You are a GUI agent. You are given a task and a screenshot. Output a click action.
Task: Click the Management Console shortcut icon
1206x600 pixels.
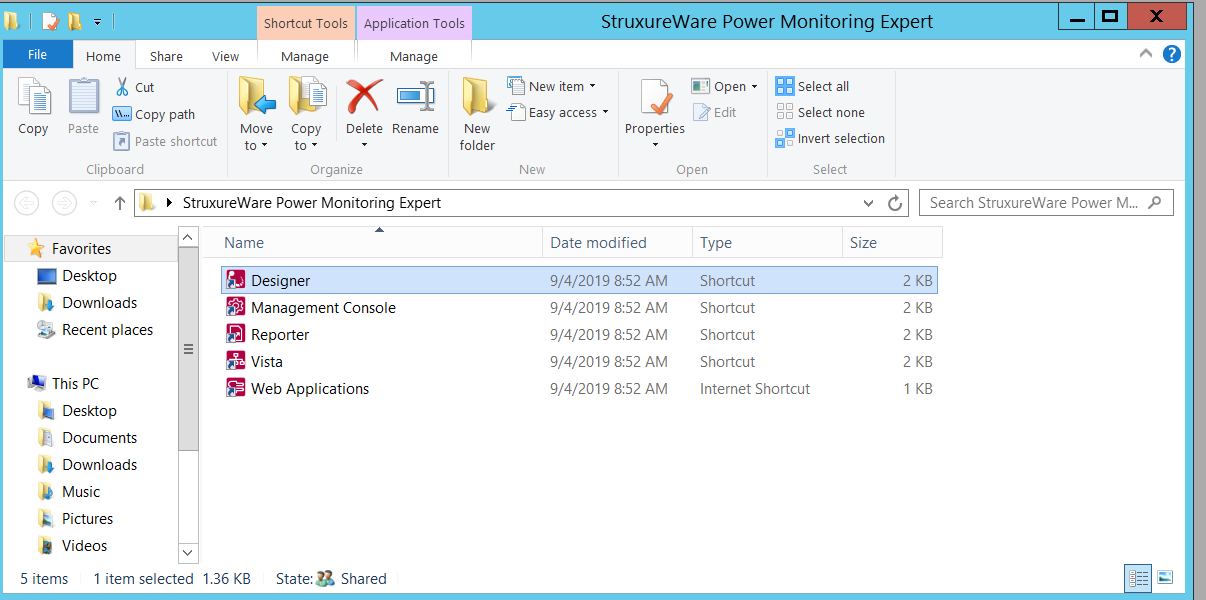pyautogui.click(x=236, y=308)
